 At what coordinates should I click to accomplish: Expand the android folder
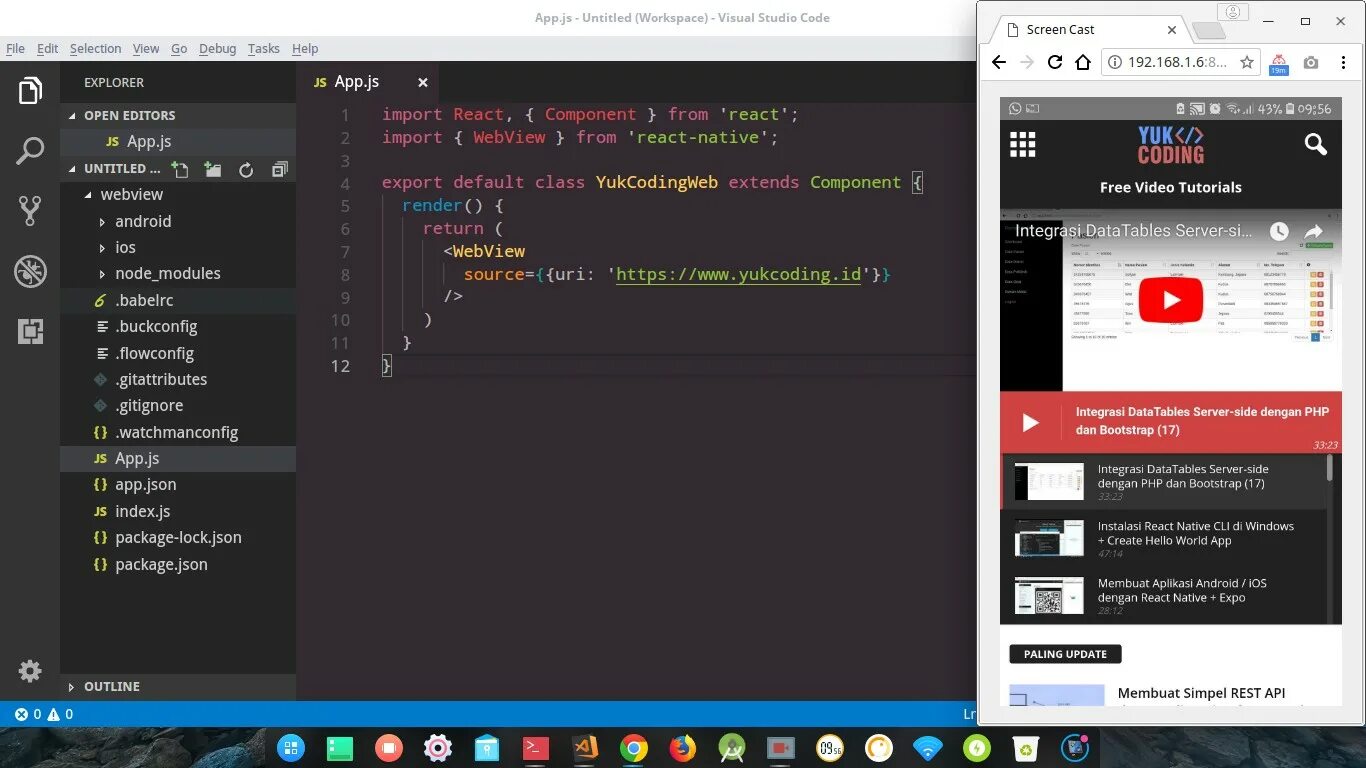pyautogui.click(x=142, y=221)
